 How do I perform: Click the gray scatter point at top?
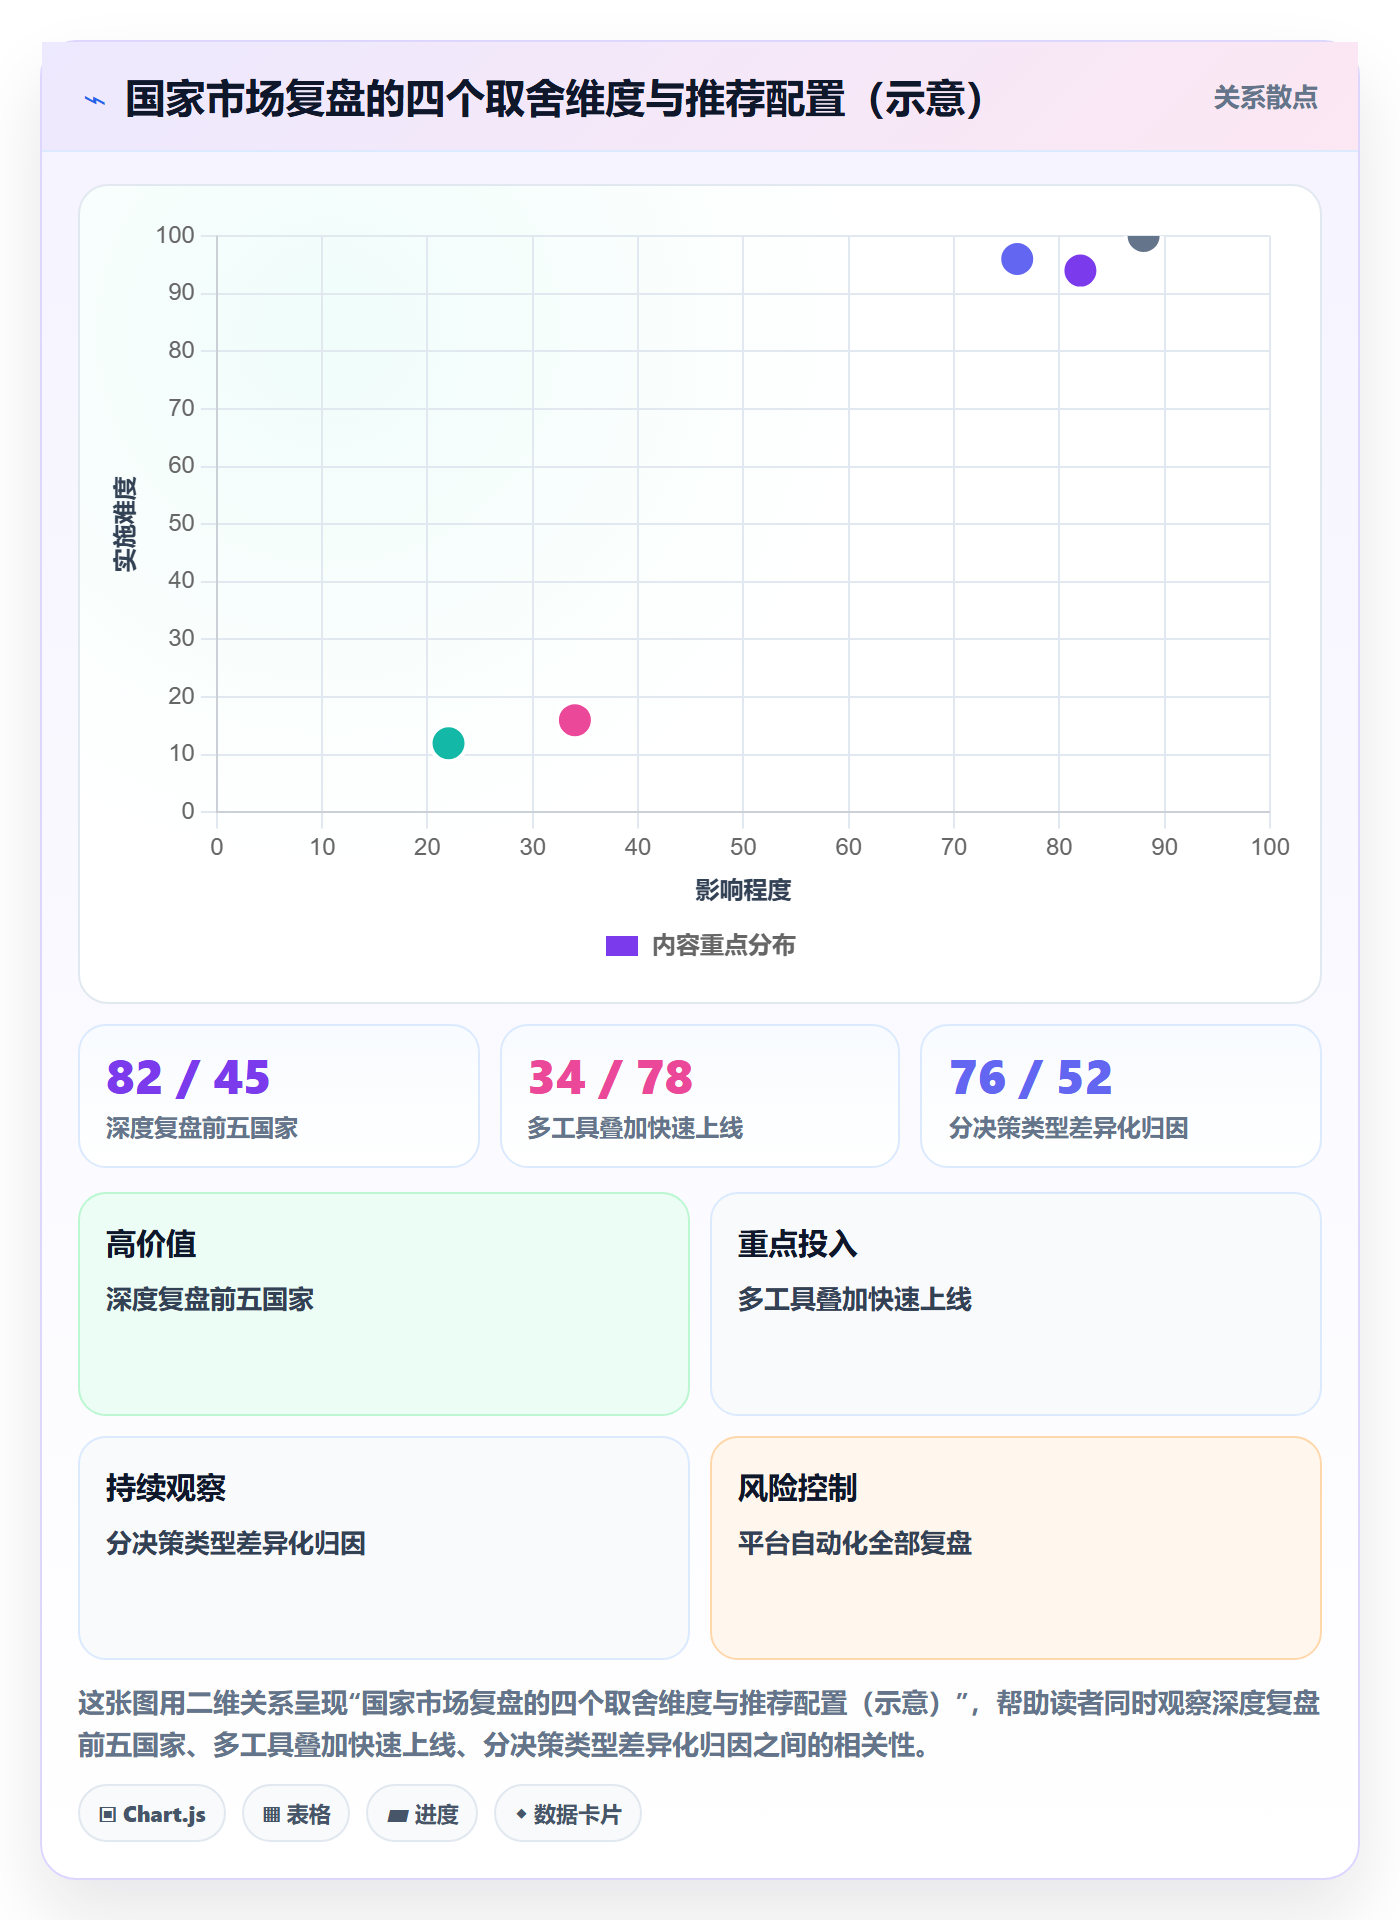pyautogui.click(x=1143, y=240)
